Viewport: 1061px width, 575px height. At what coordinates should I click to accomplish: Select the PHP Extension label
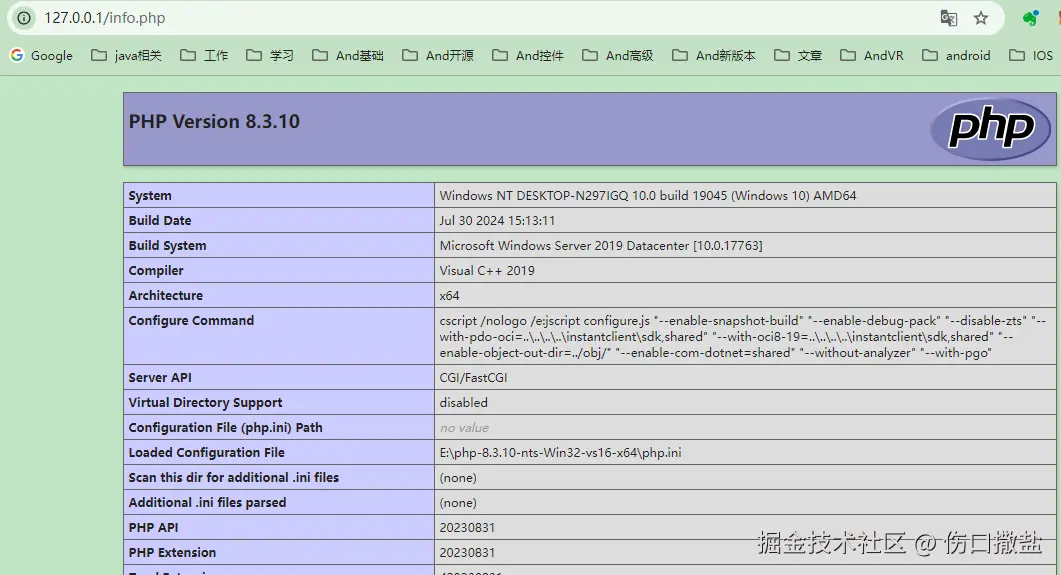(x=172, y=553)
